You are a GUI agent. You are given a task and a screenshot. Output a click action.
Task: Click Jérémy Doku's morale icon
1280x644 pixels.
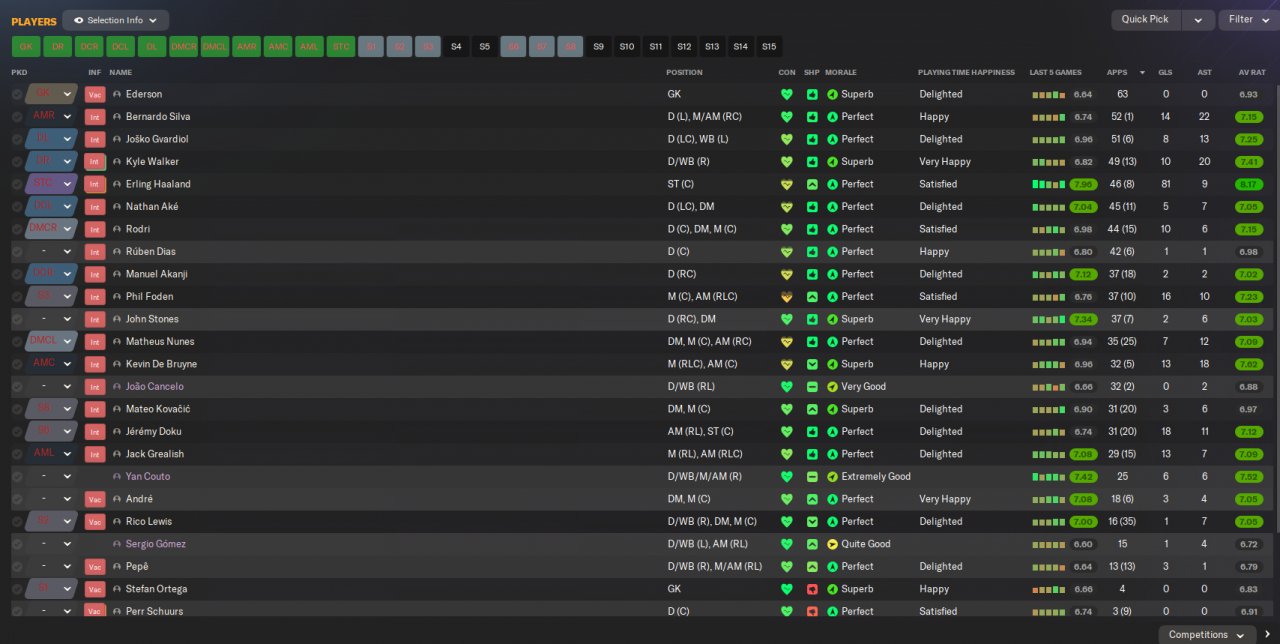tap(832, 432)
